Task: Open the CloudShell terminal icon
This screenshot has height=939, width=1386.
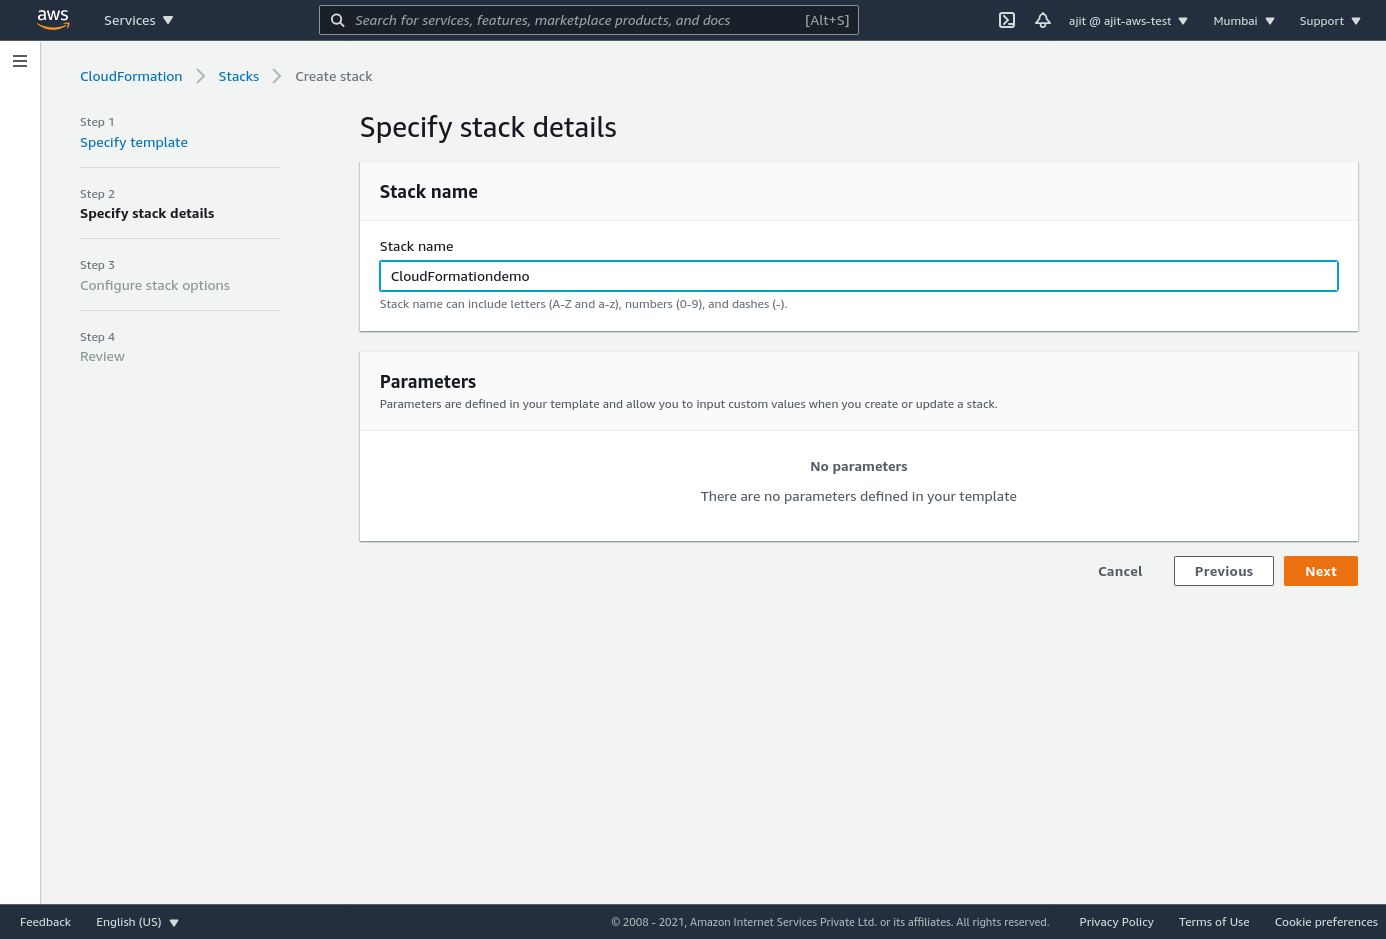Action: point(1007,20)
